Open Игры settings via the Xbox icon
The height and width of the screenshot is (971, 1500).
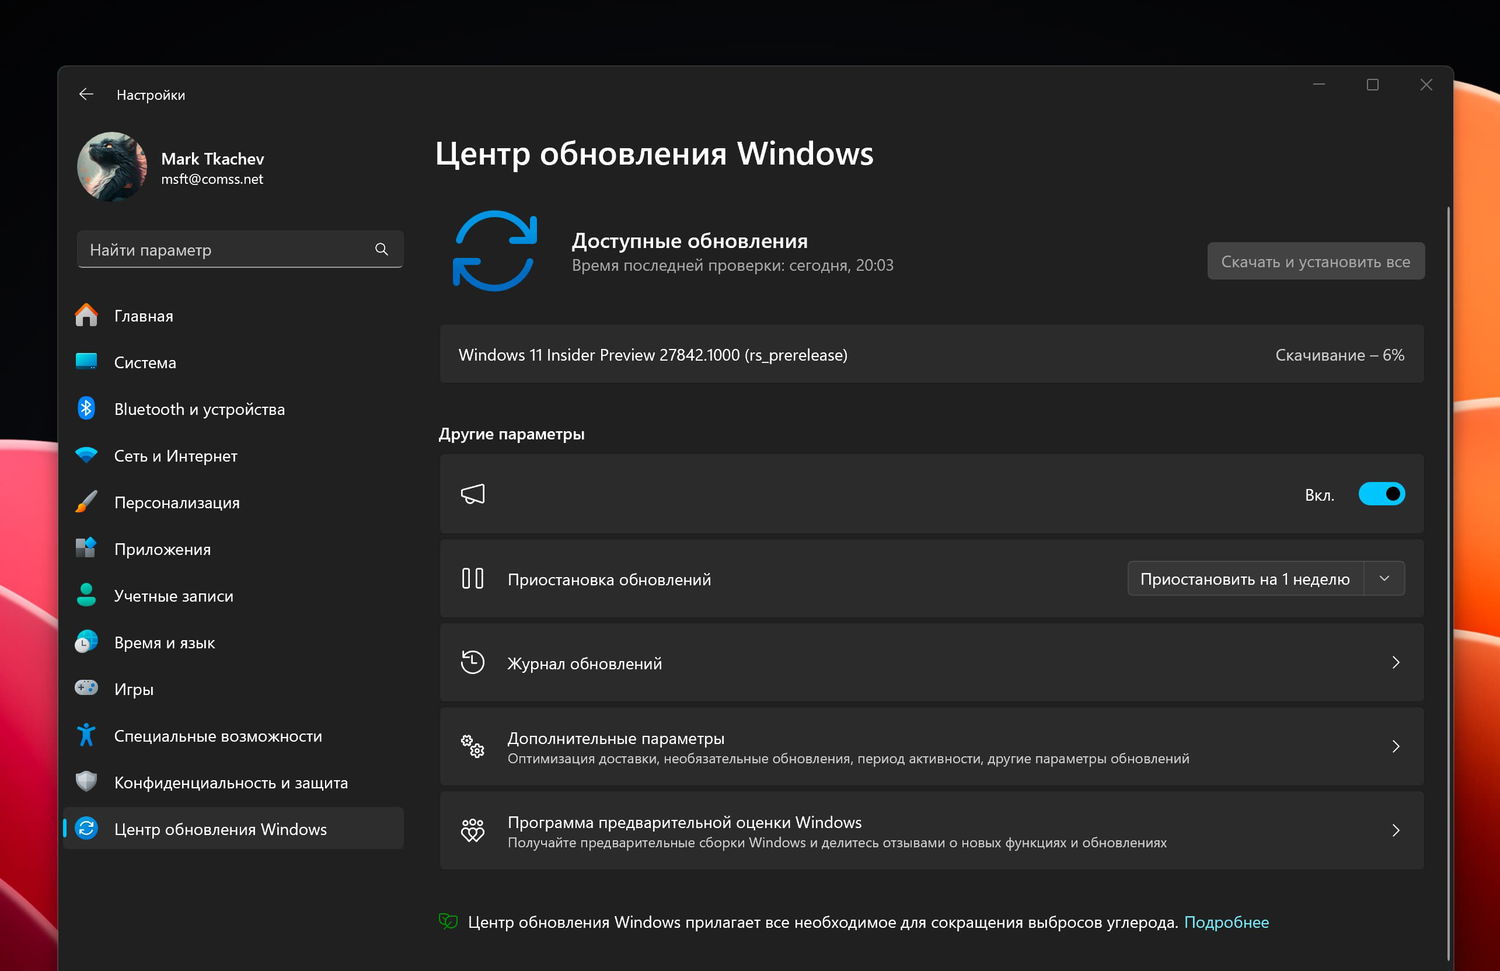pos(86,688)
